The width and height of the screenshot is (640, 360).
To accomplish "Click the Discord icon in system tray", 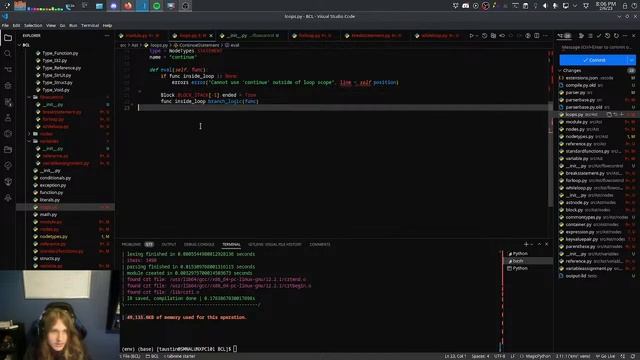I will [466, 6].
